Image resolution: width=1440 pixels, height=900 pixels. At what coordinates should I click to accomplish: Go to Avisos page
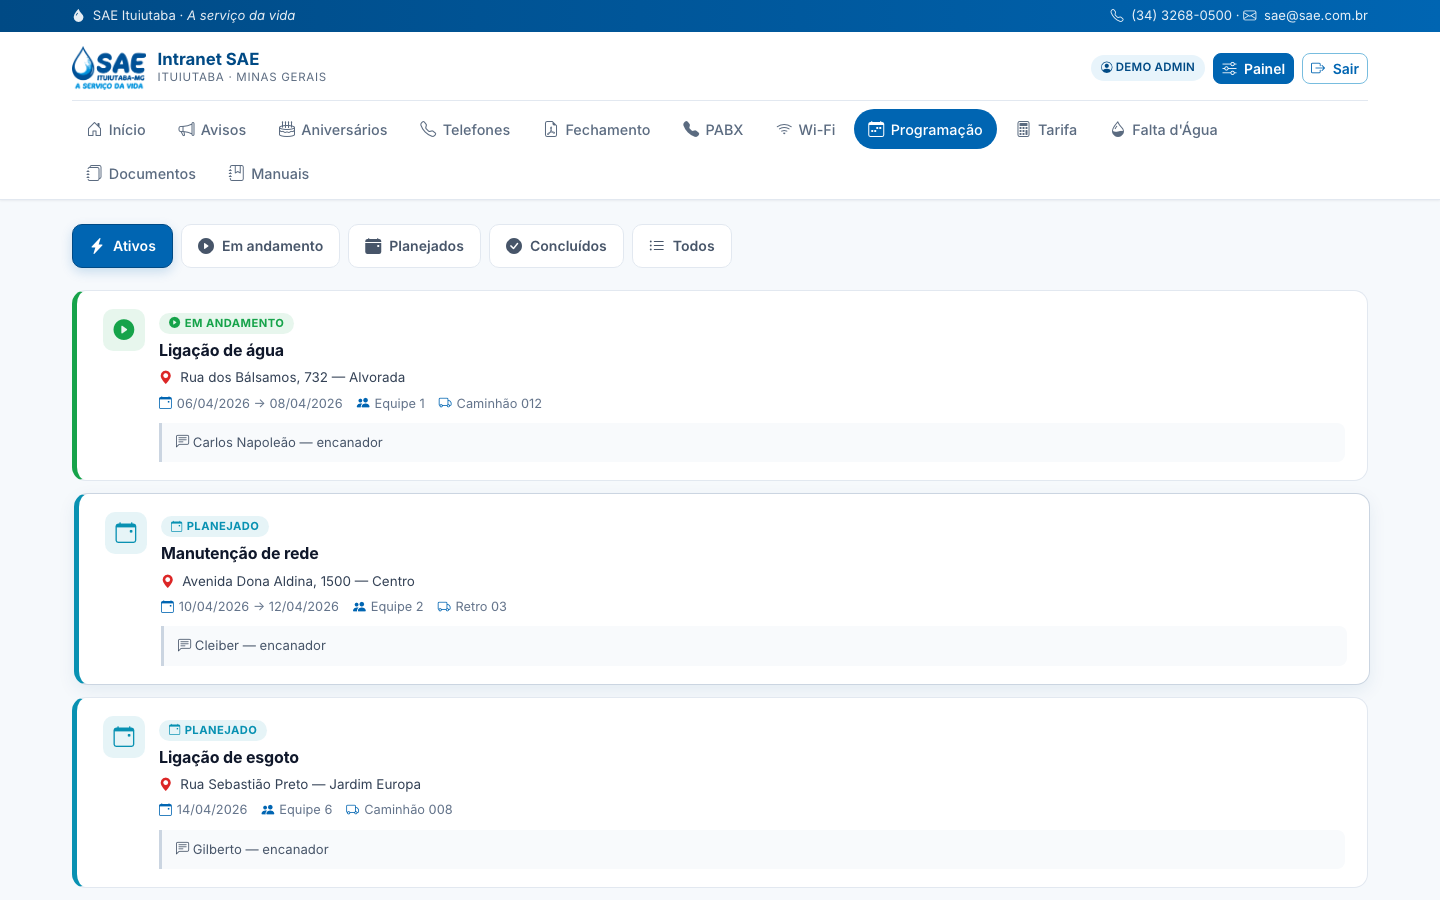[212, 129]
